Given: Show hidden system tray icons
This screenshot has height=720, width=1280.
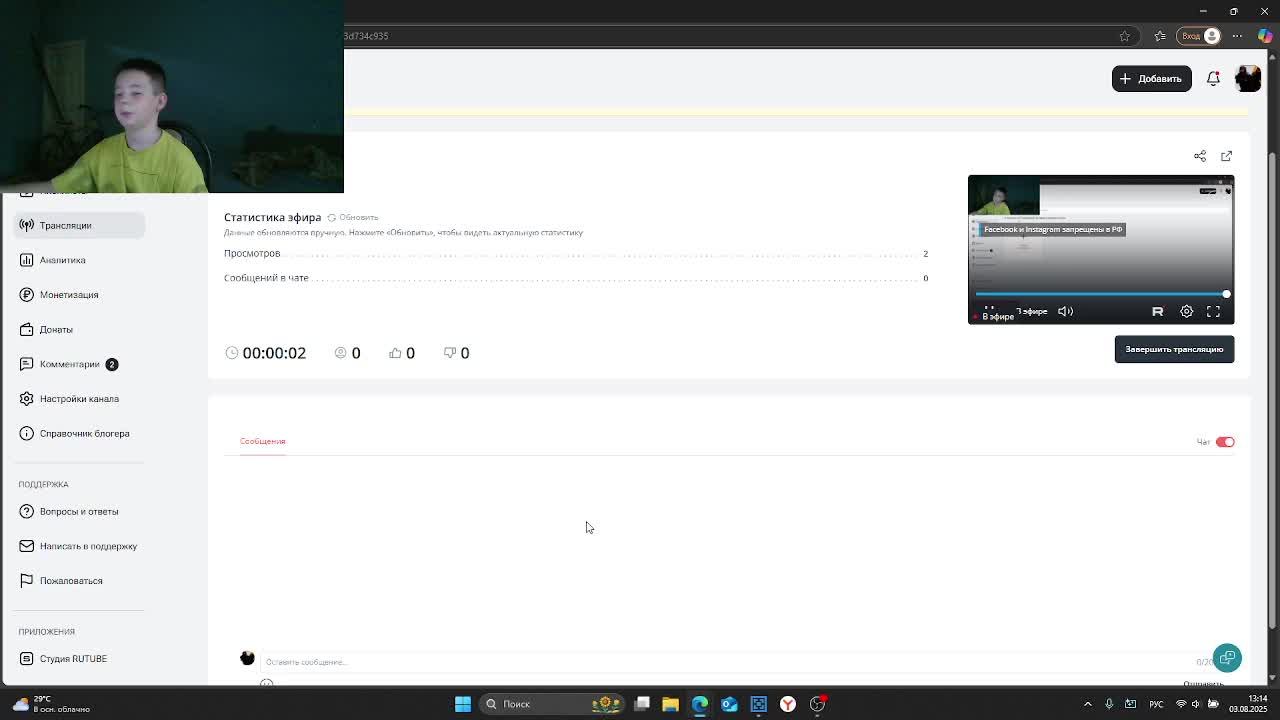Looking at the screenshot, I should click(1088, 704).
